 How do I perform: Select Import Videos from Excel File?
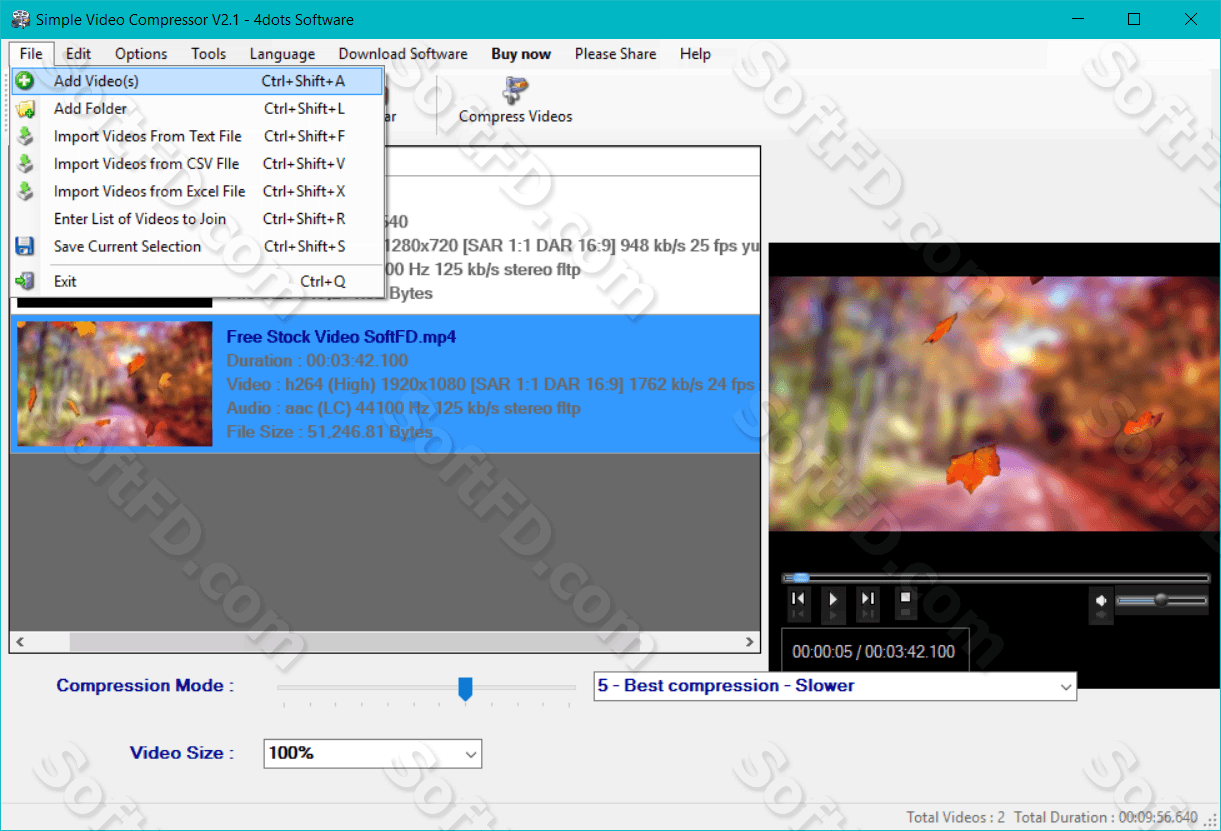pos(197,191)
